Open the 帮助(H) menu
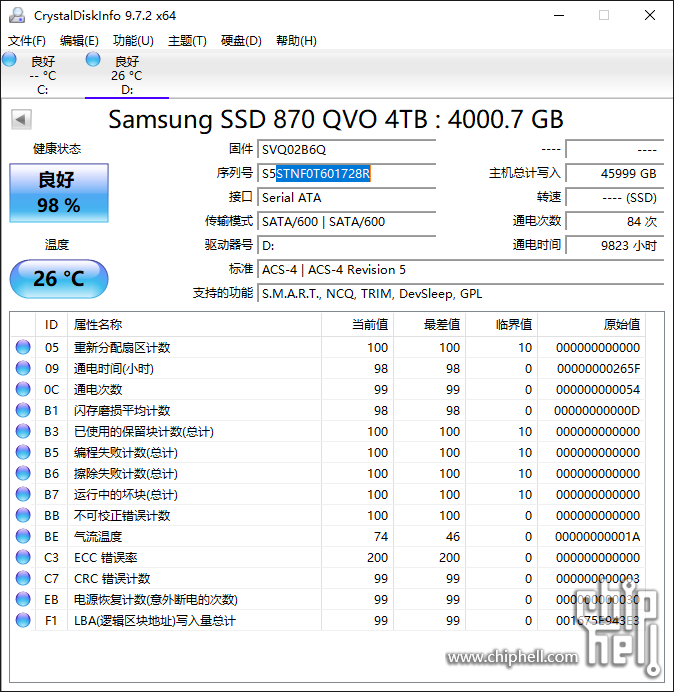Screen dimensions: 674x692 click(296, 41)
